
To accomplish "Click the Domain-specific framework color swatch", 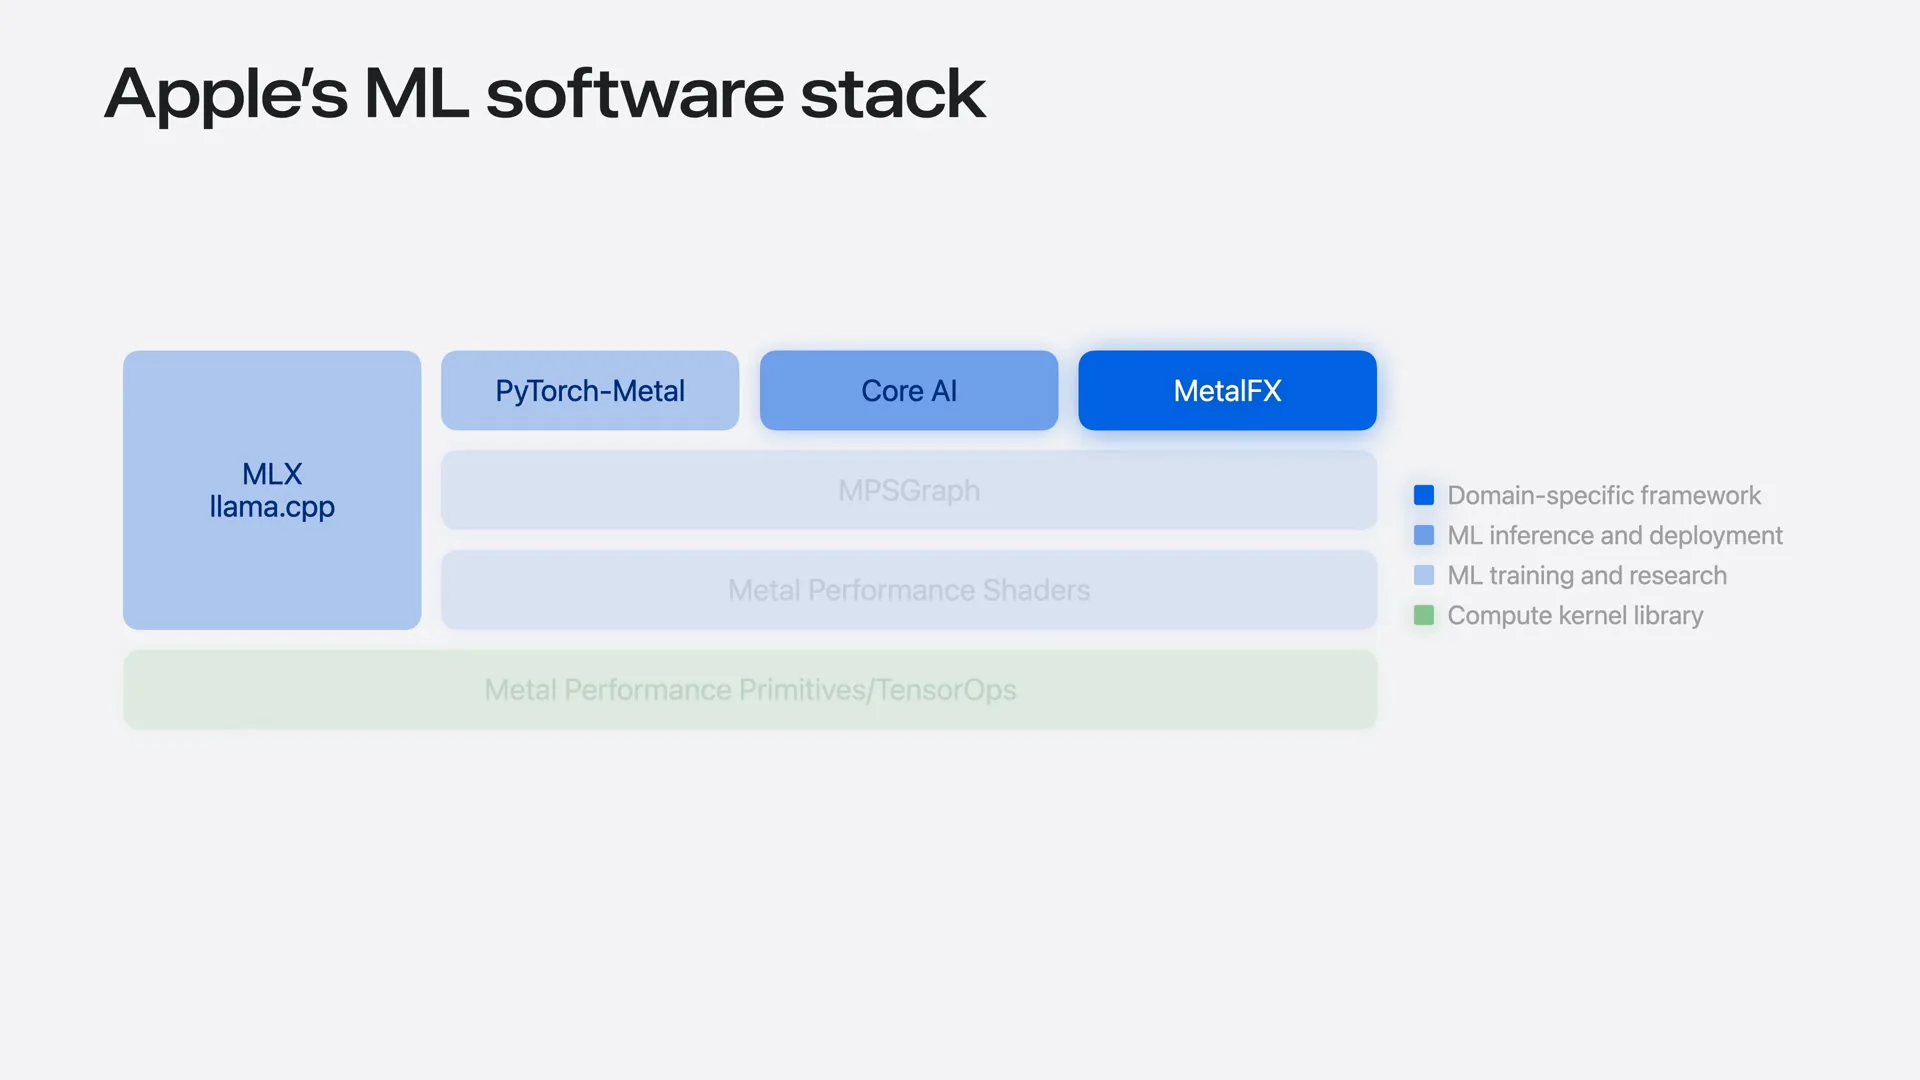I will click(1424, 495).
